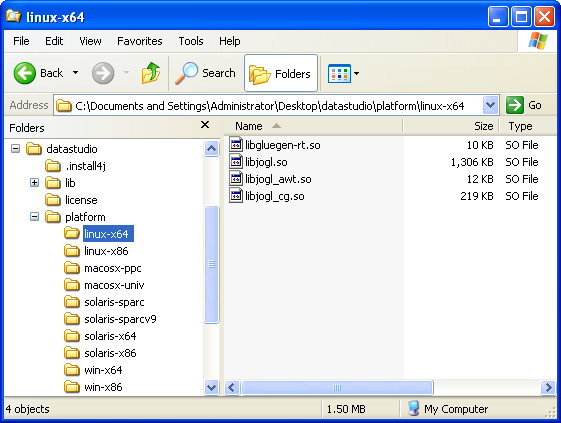Select file name libgluegen-rt.so
This screenshot has width=561, height=423.
[283, 145]
